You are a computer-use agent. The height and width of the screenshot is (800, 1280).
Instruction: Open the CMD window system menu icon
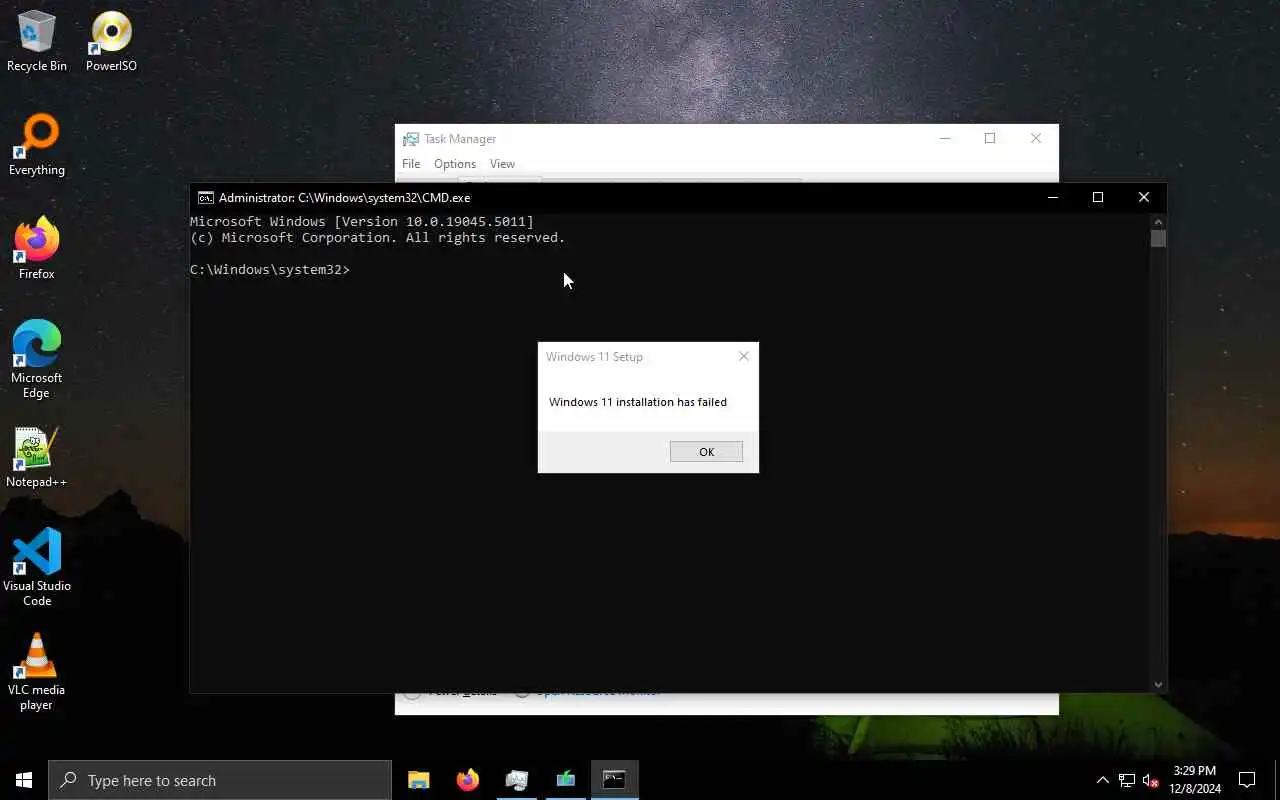coord(205,197)
